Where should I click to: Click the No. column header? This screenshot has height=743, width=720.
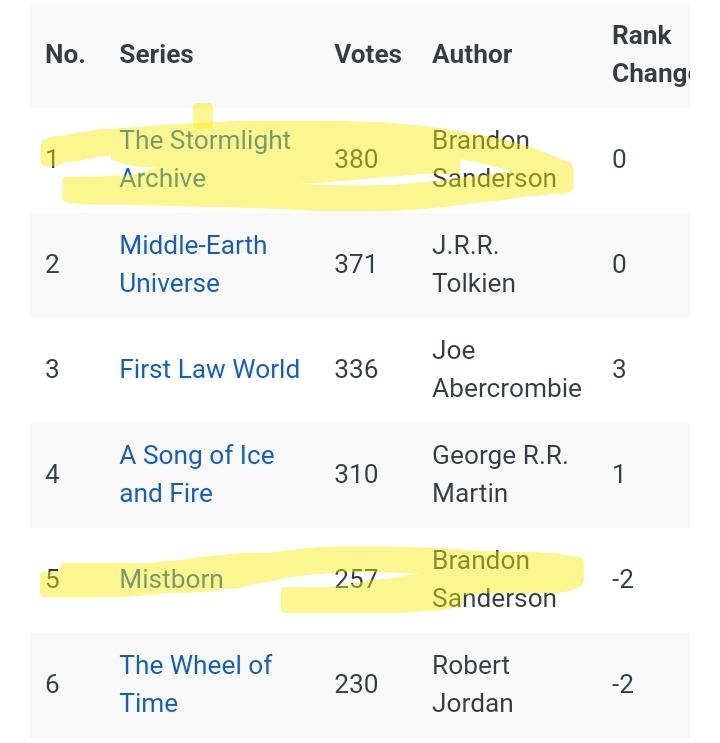pos(65,54)
